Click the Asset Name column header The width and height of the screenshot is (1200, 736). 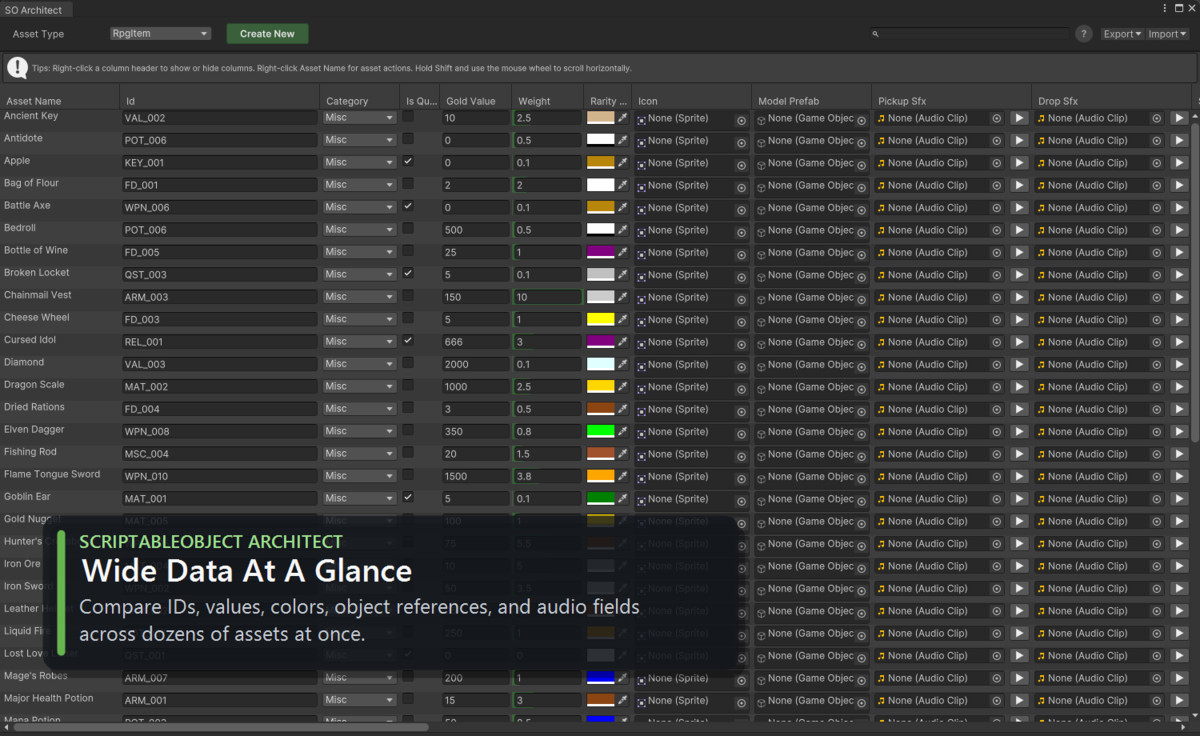pyautogui.click(x=60, y=101)
